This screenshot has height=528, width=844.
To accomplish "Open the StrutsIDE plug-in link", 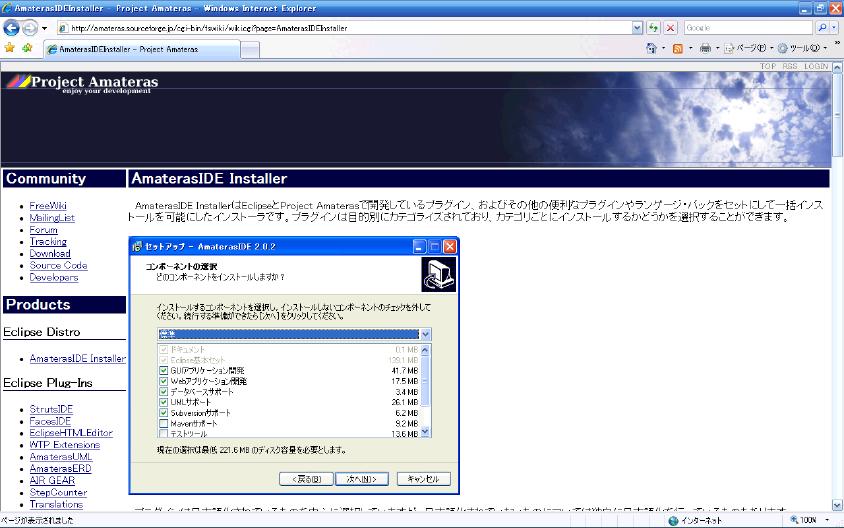I will [x=51, y=409].
